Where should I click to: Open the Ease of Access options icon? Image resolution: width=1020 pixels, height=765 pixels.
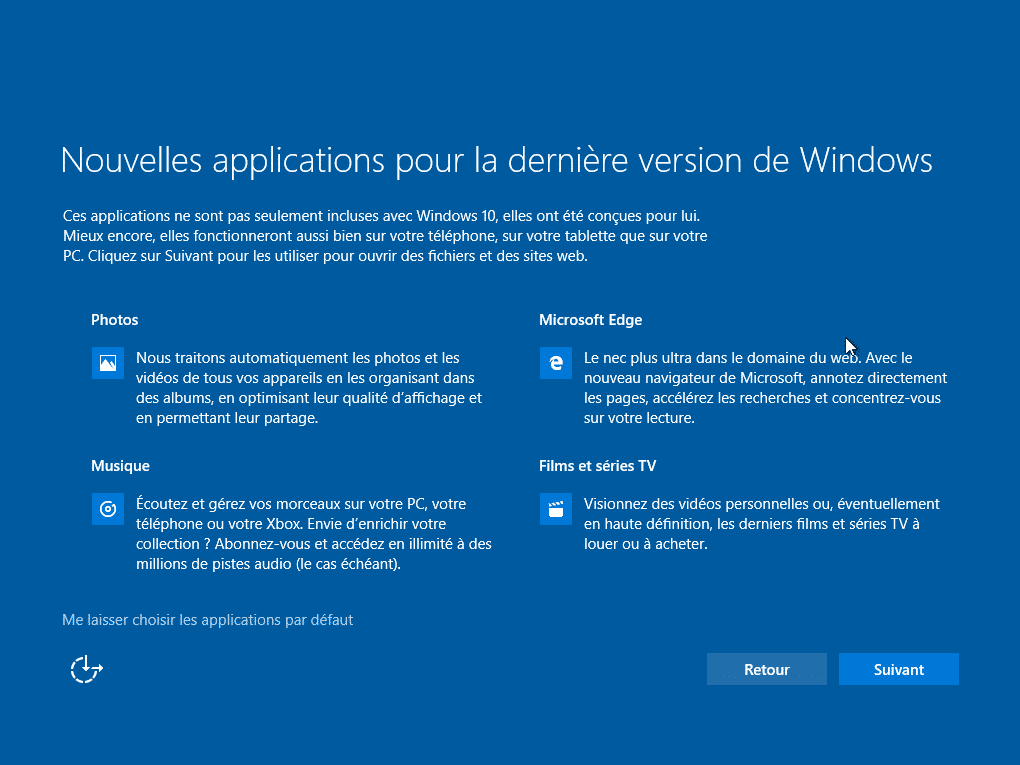click(x=87, y=669)
